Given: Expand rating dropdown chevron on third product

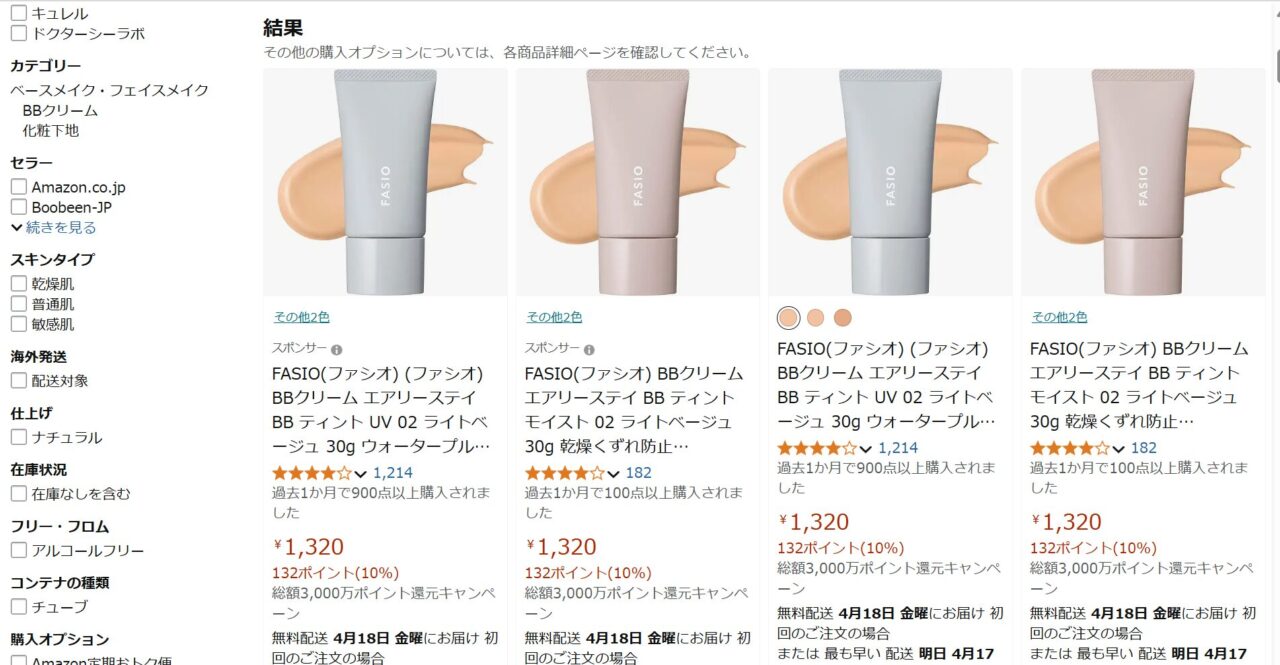Looking at the screenshot, I should pyautogui.click(x=866, y=449).
